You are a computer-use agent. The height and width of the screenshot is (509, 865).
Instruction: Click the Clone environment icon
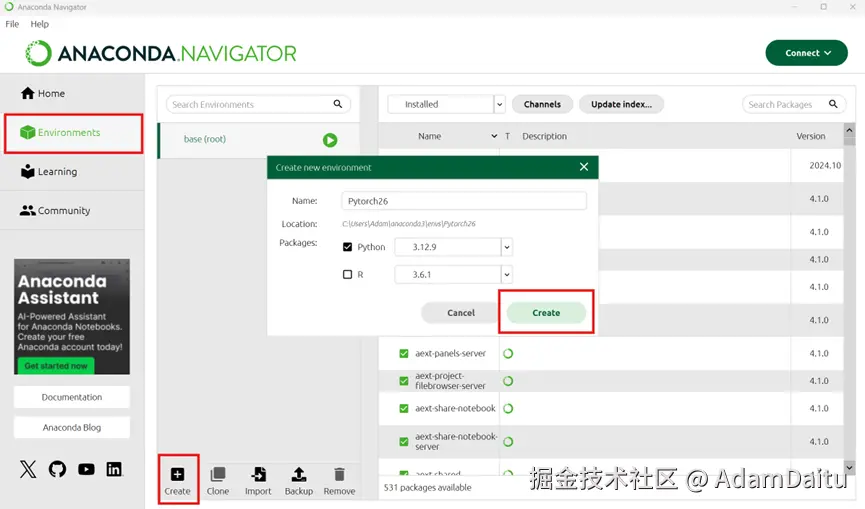pos(218,474)
